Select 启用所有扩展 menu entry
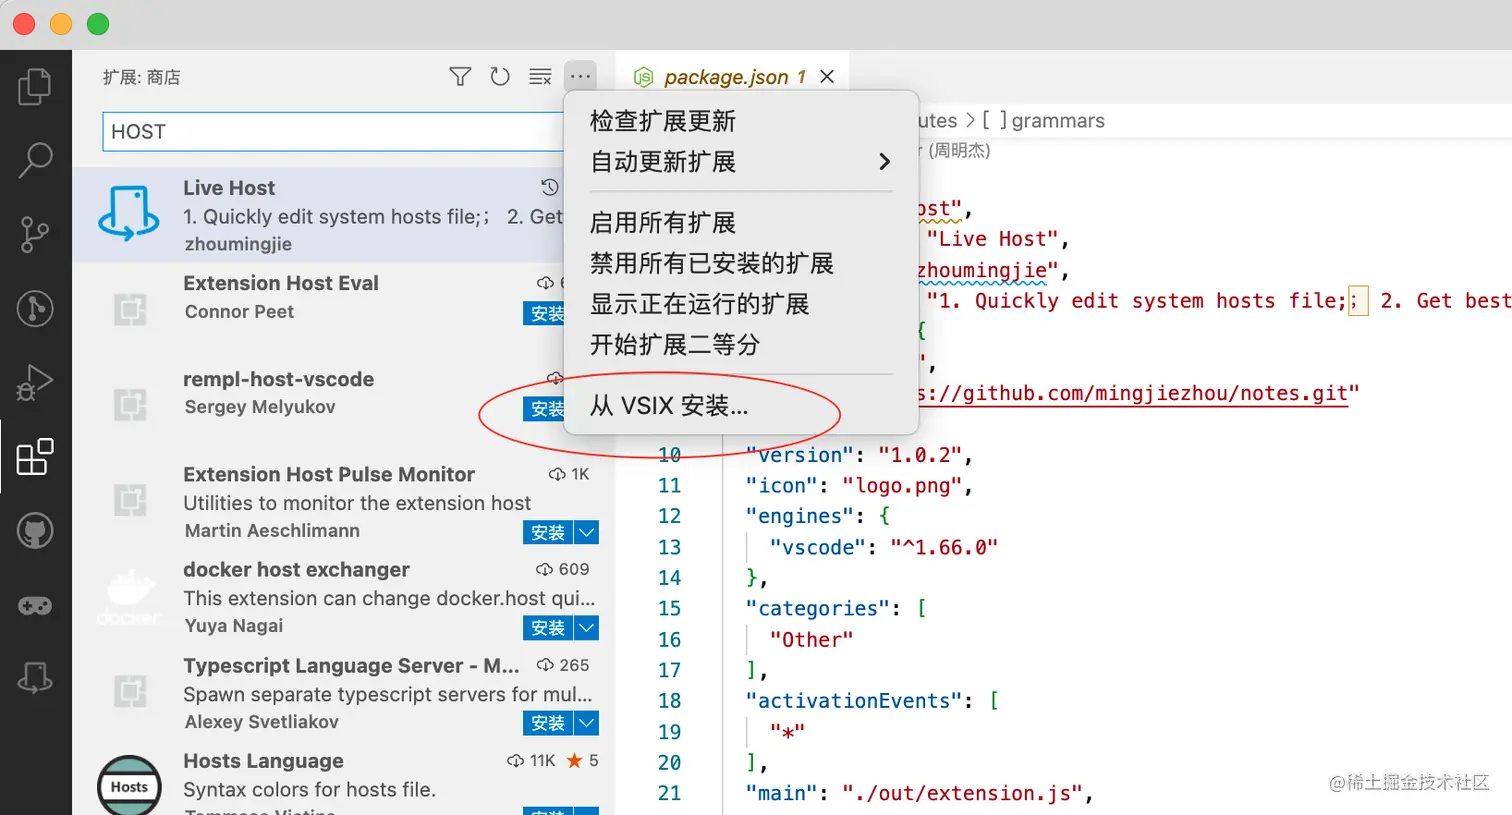 741,223
